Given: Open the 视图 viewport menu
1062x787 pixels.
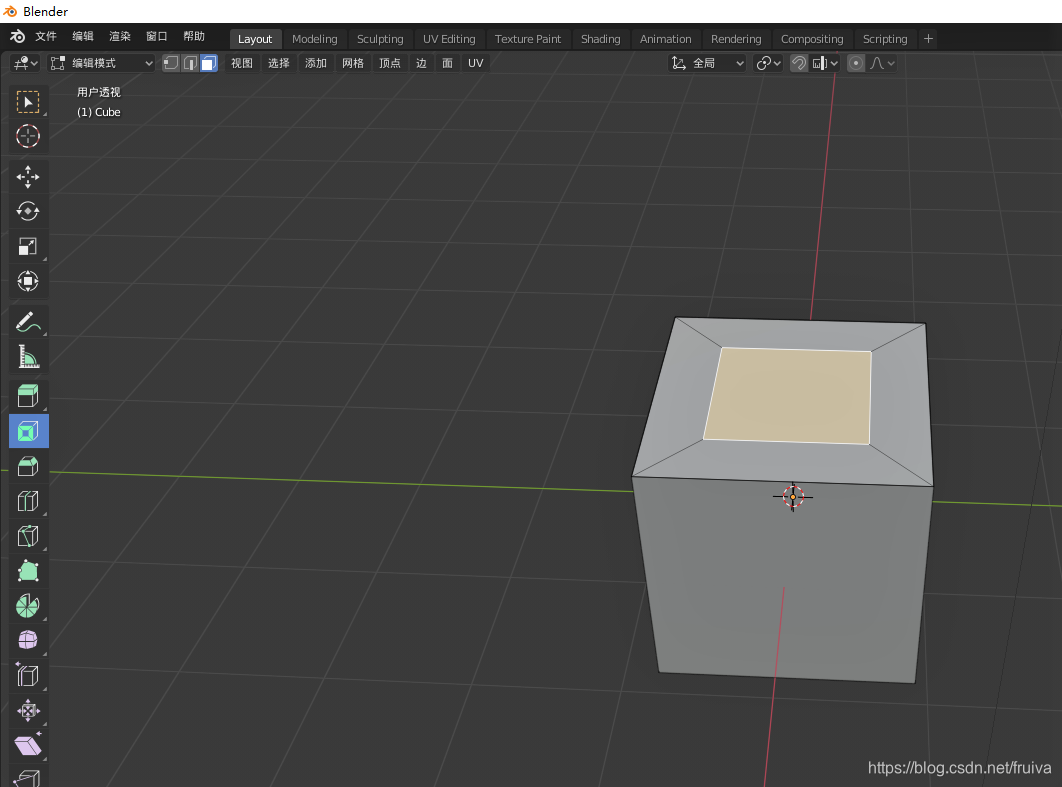Looking at the screenshot, I should pyautogui.click(x=242, y=63).
